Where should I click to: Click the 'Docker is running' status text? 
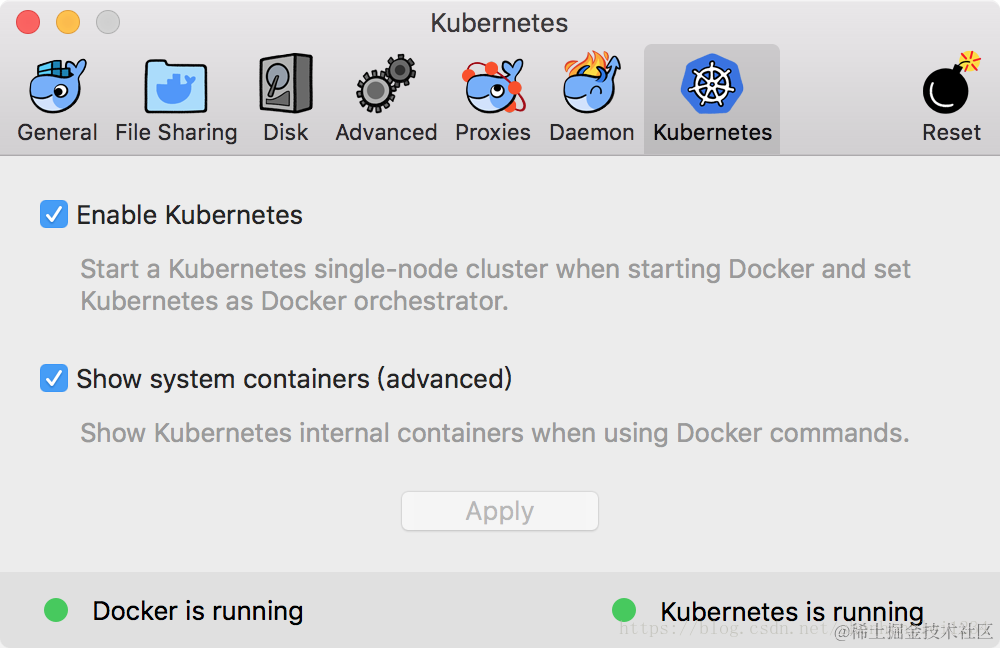click(x=198, y=611)
